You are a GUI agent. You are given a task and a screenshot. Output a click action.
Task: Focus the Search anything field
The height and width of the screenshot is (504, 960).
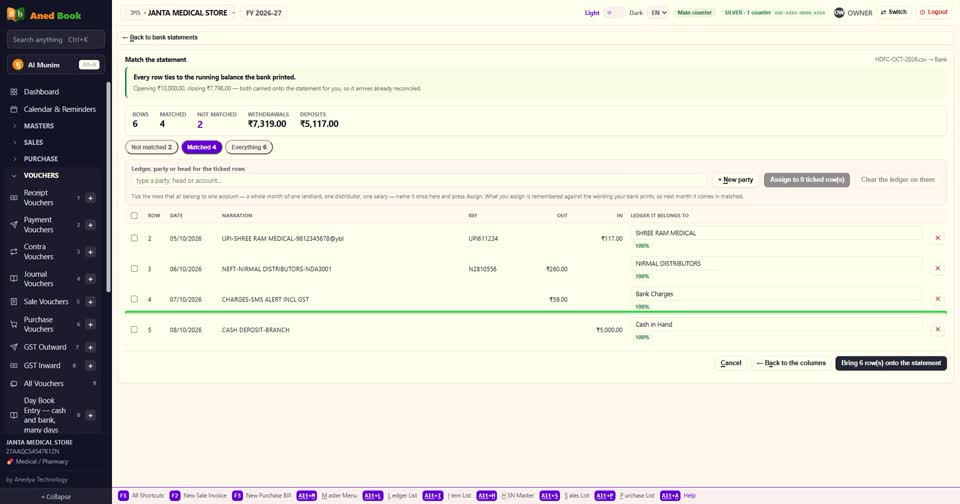click(56, 39)
